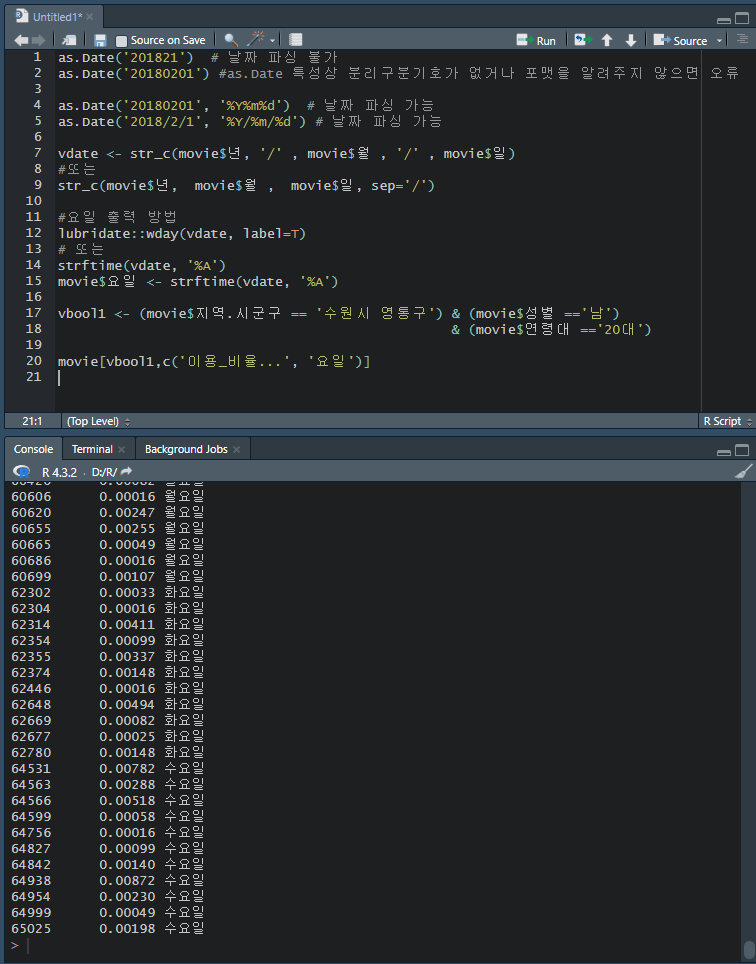Click the 21:1 cursor position indicator

pos(32,421)
